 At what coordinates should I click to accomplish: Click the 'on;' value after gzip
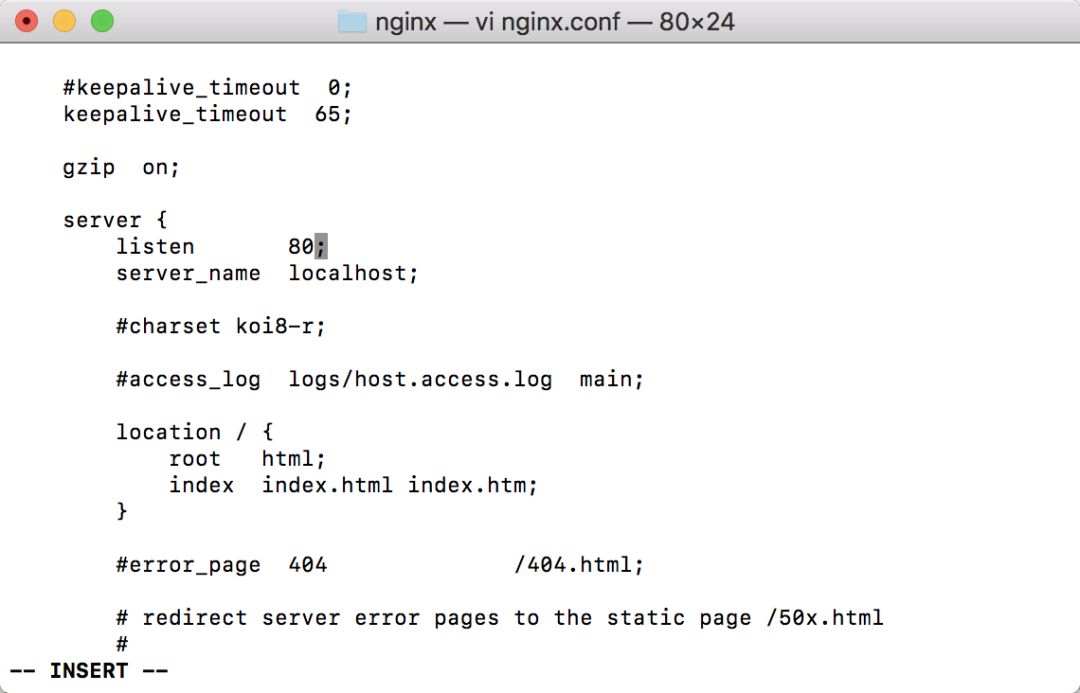(x=160, y=167)
